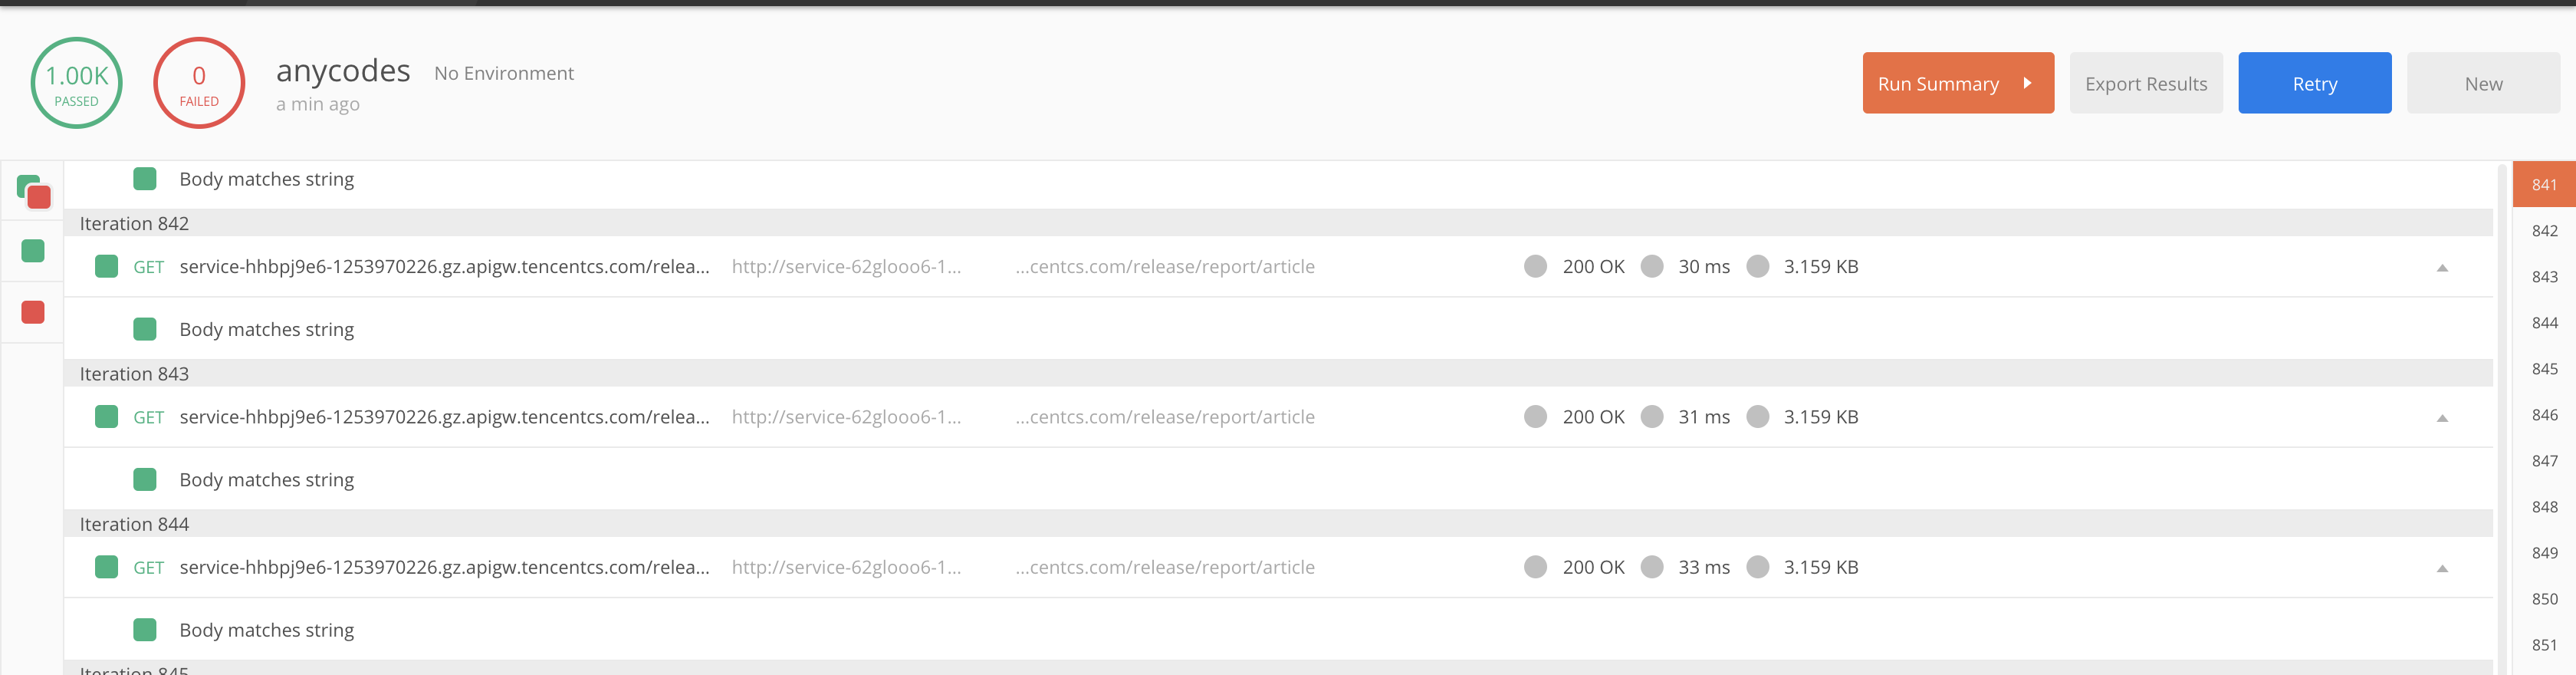The height and width of the screenshot is (675, 2576).
Task: Click green status square of Iteration 843 GET request
Action: click(x=106, y=417)
